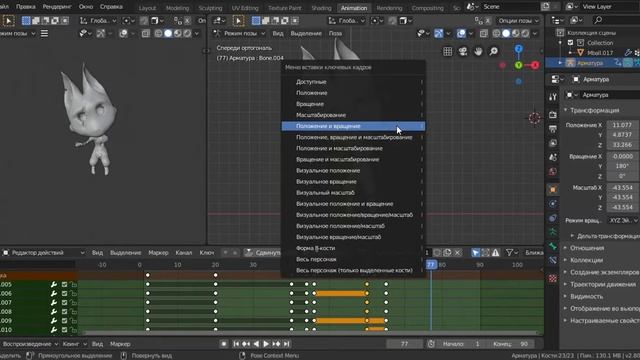Open the Опции позы options button

(x=519, y=20)
